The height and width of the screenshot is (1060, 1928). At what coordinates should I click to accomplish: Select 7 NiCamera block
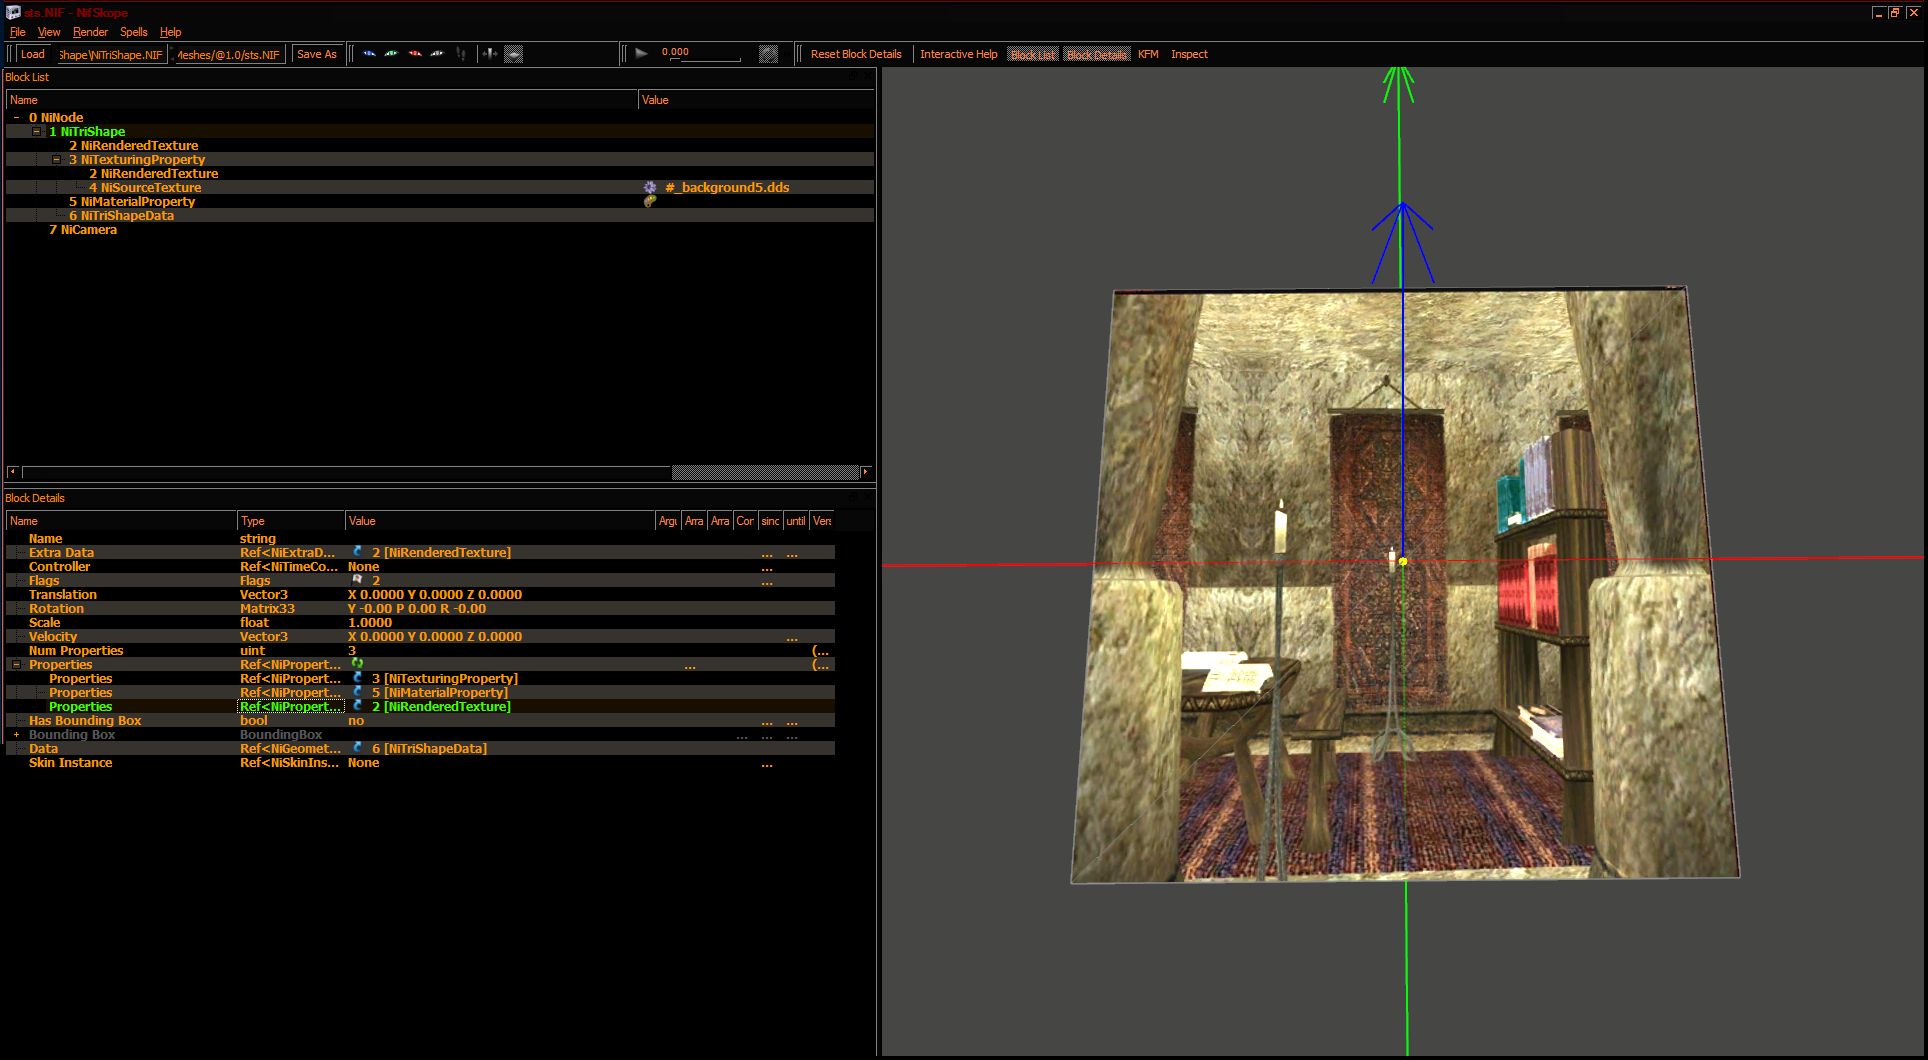83,229
